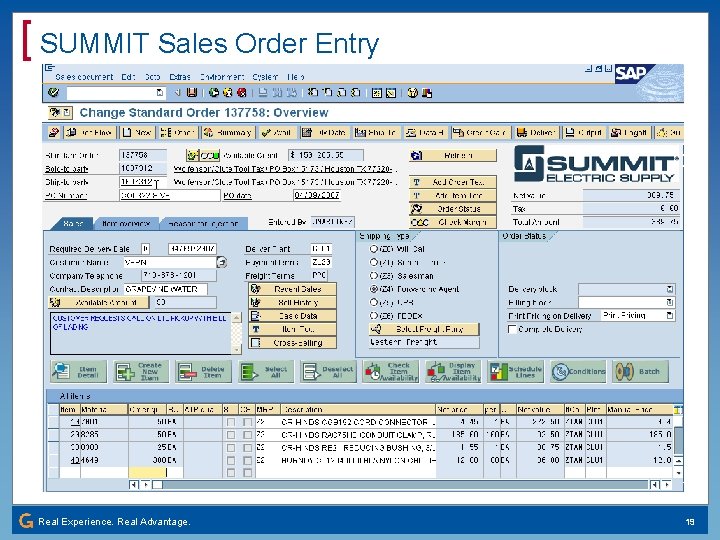This screenshot has width=720, height=540.
Task: Click the Item Detail button
Action: tap(79, 371)
